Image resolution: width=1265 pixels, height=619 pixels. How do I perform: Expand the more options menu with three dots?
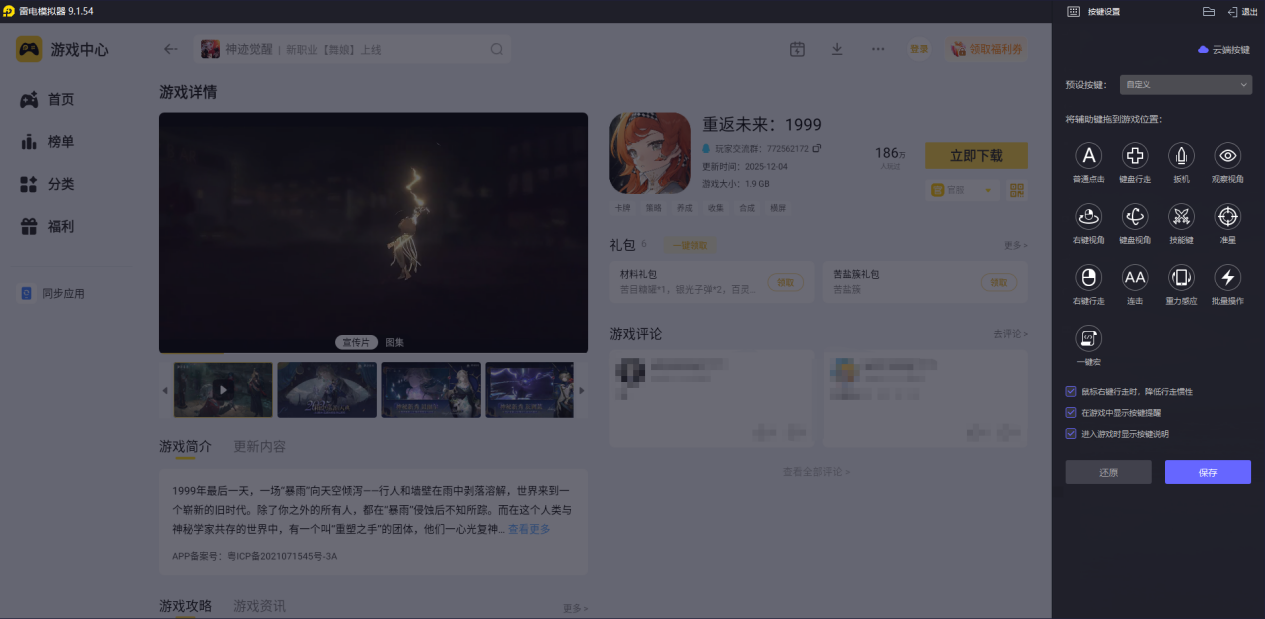coord(877,49)
